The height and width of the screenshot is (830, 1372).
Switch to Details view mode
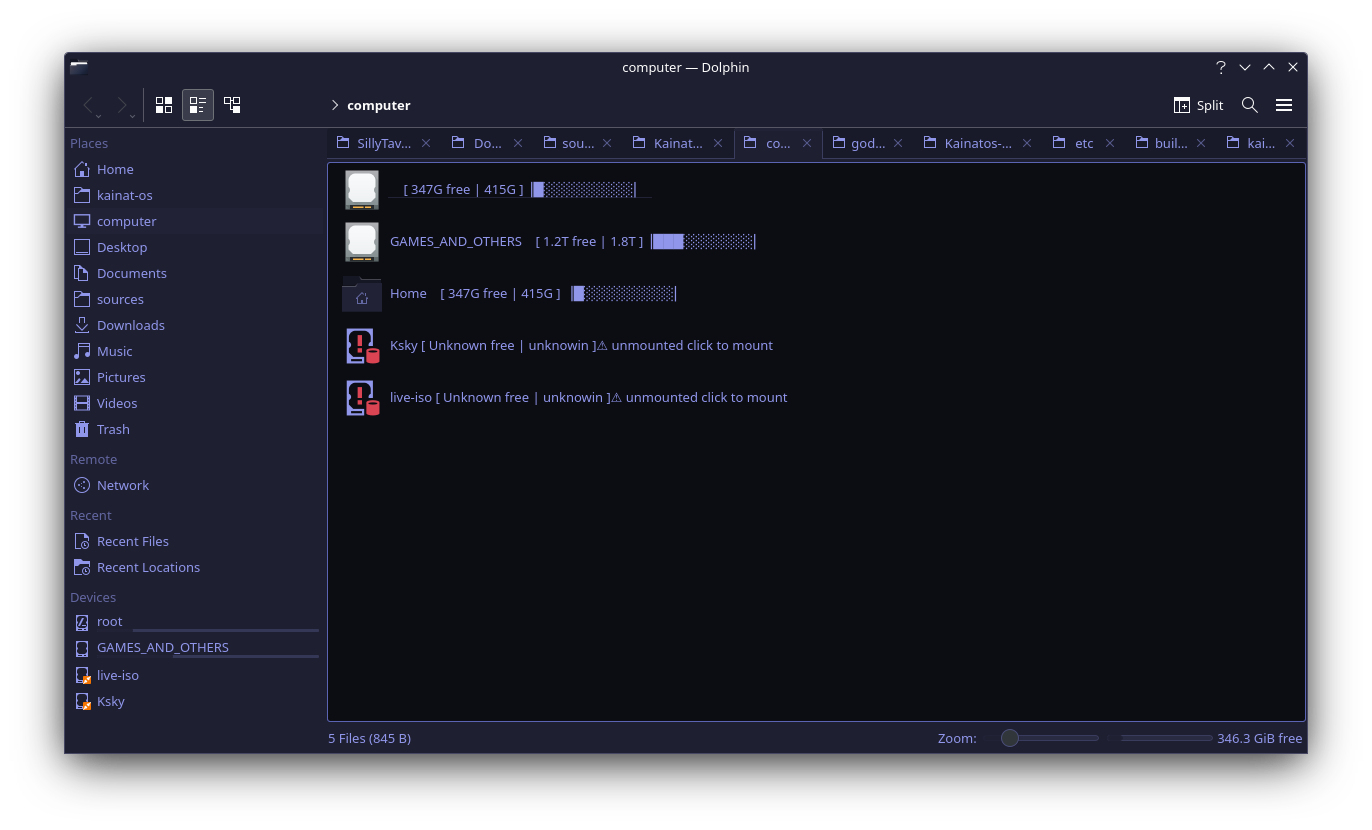point(232,105)
